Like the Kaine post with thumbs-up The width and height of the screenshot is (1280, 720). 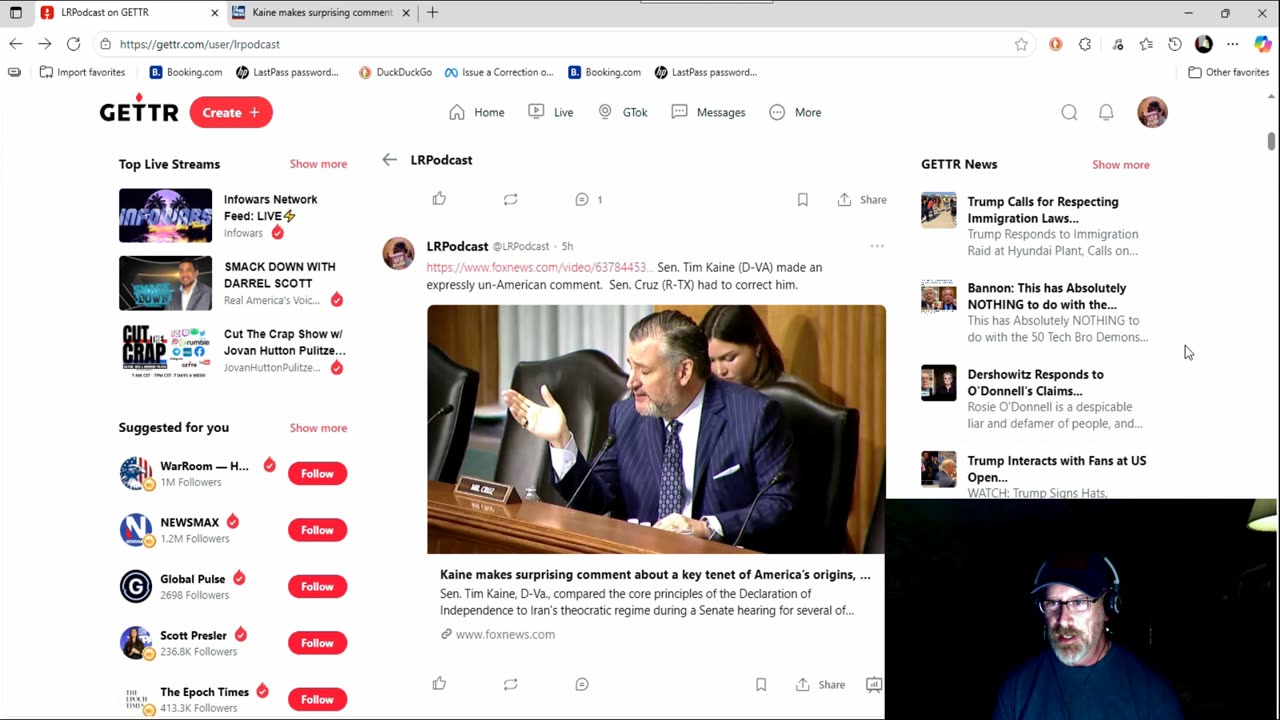(x=439, y=684)
